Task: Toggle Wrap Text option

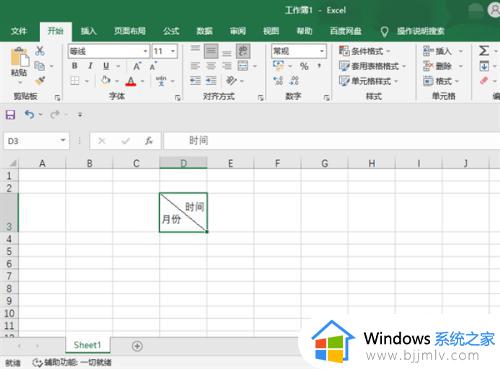Action: click(243, 51)
